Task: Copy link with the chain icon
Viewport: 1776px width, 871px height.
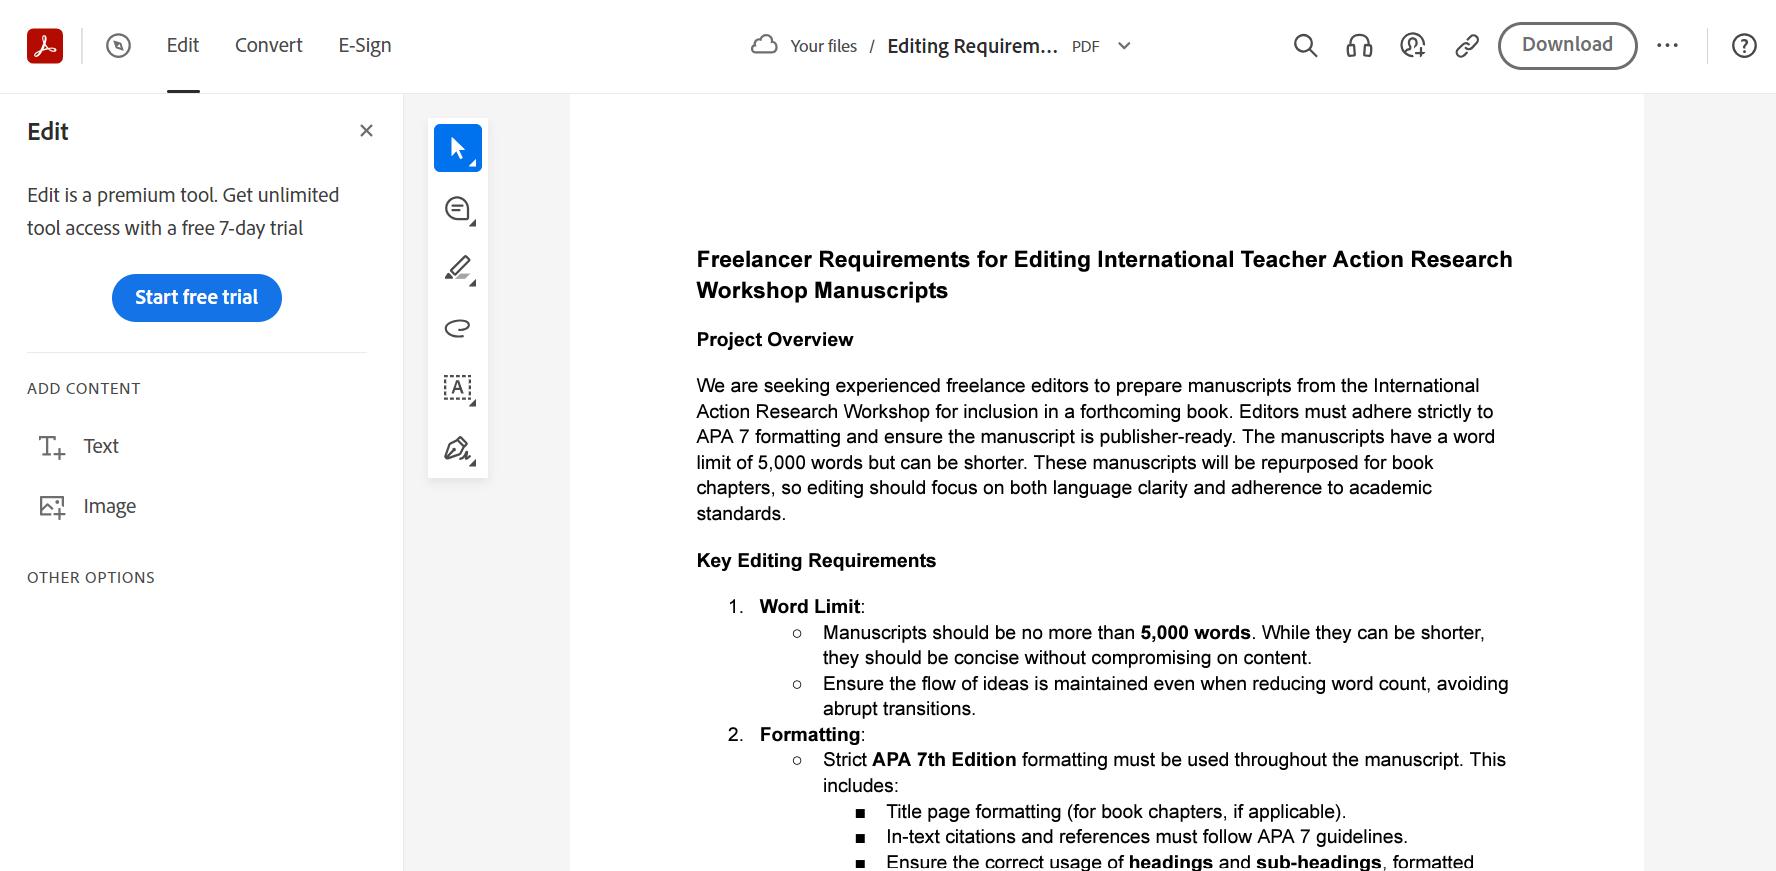Action: [1467, 46]
